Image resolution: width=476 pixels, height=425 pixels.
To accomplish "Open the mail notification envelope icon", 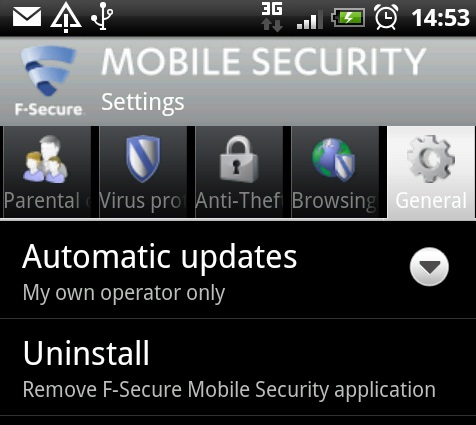I will [27, 17].
